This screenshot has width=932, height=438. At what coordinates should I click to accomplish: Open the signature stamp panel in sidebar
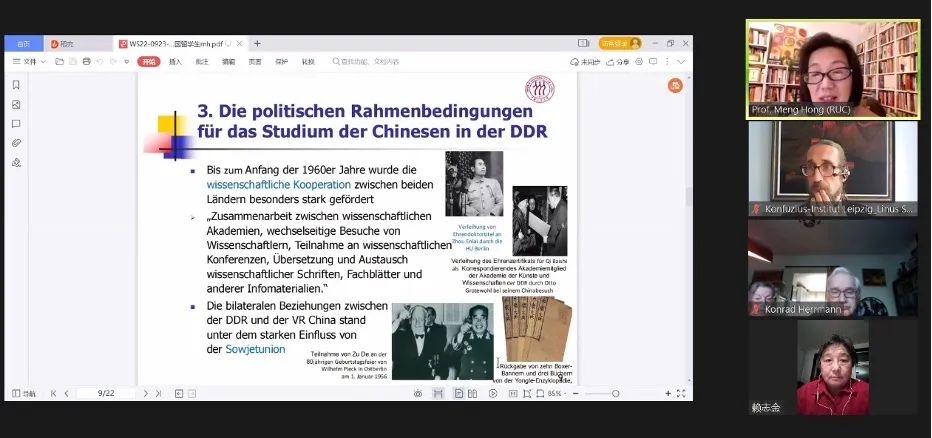pyautogui.click(x=16, y=162)
